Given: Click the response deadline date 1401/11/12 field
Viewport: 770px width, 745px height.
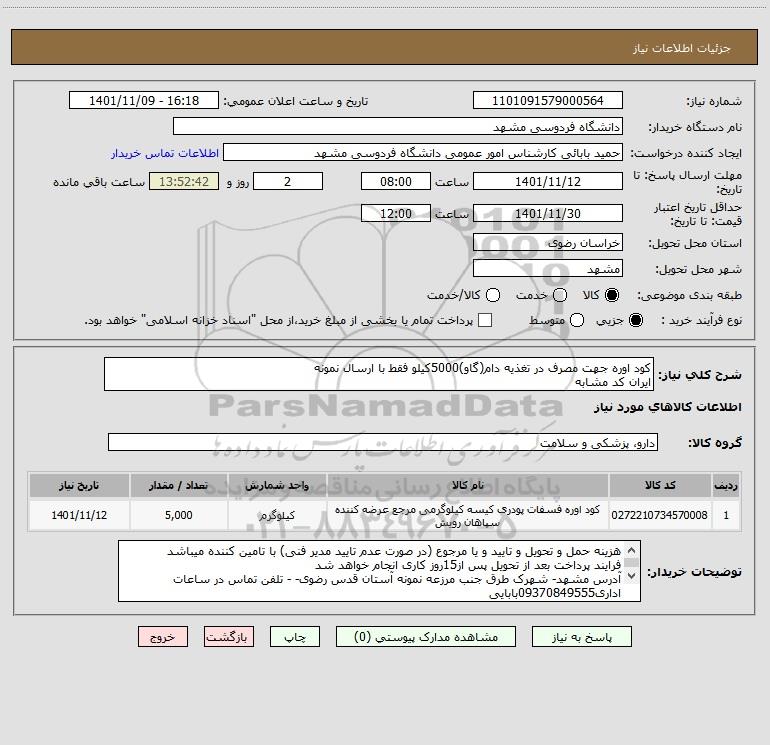Looking at the screenshot, I should coord(548,181).
